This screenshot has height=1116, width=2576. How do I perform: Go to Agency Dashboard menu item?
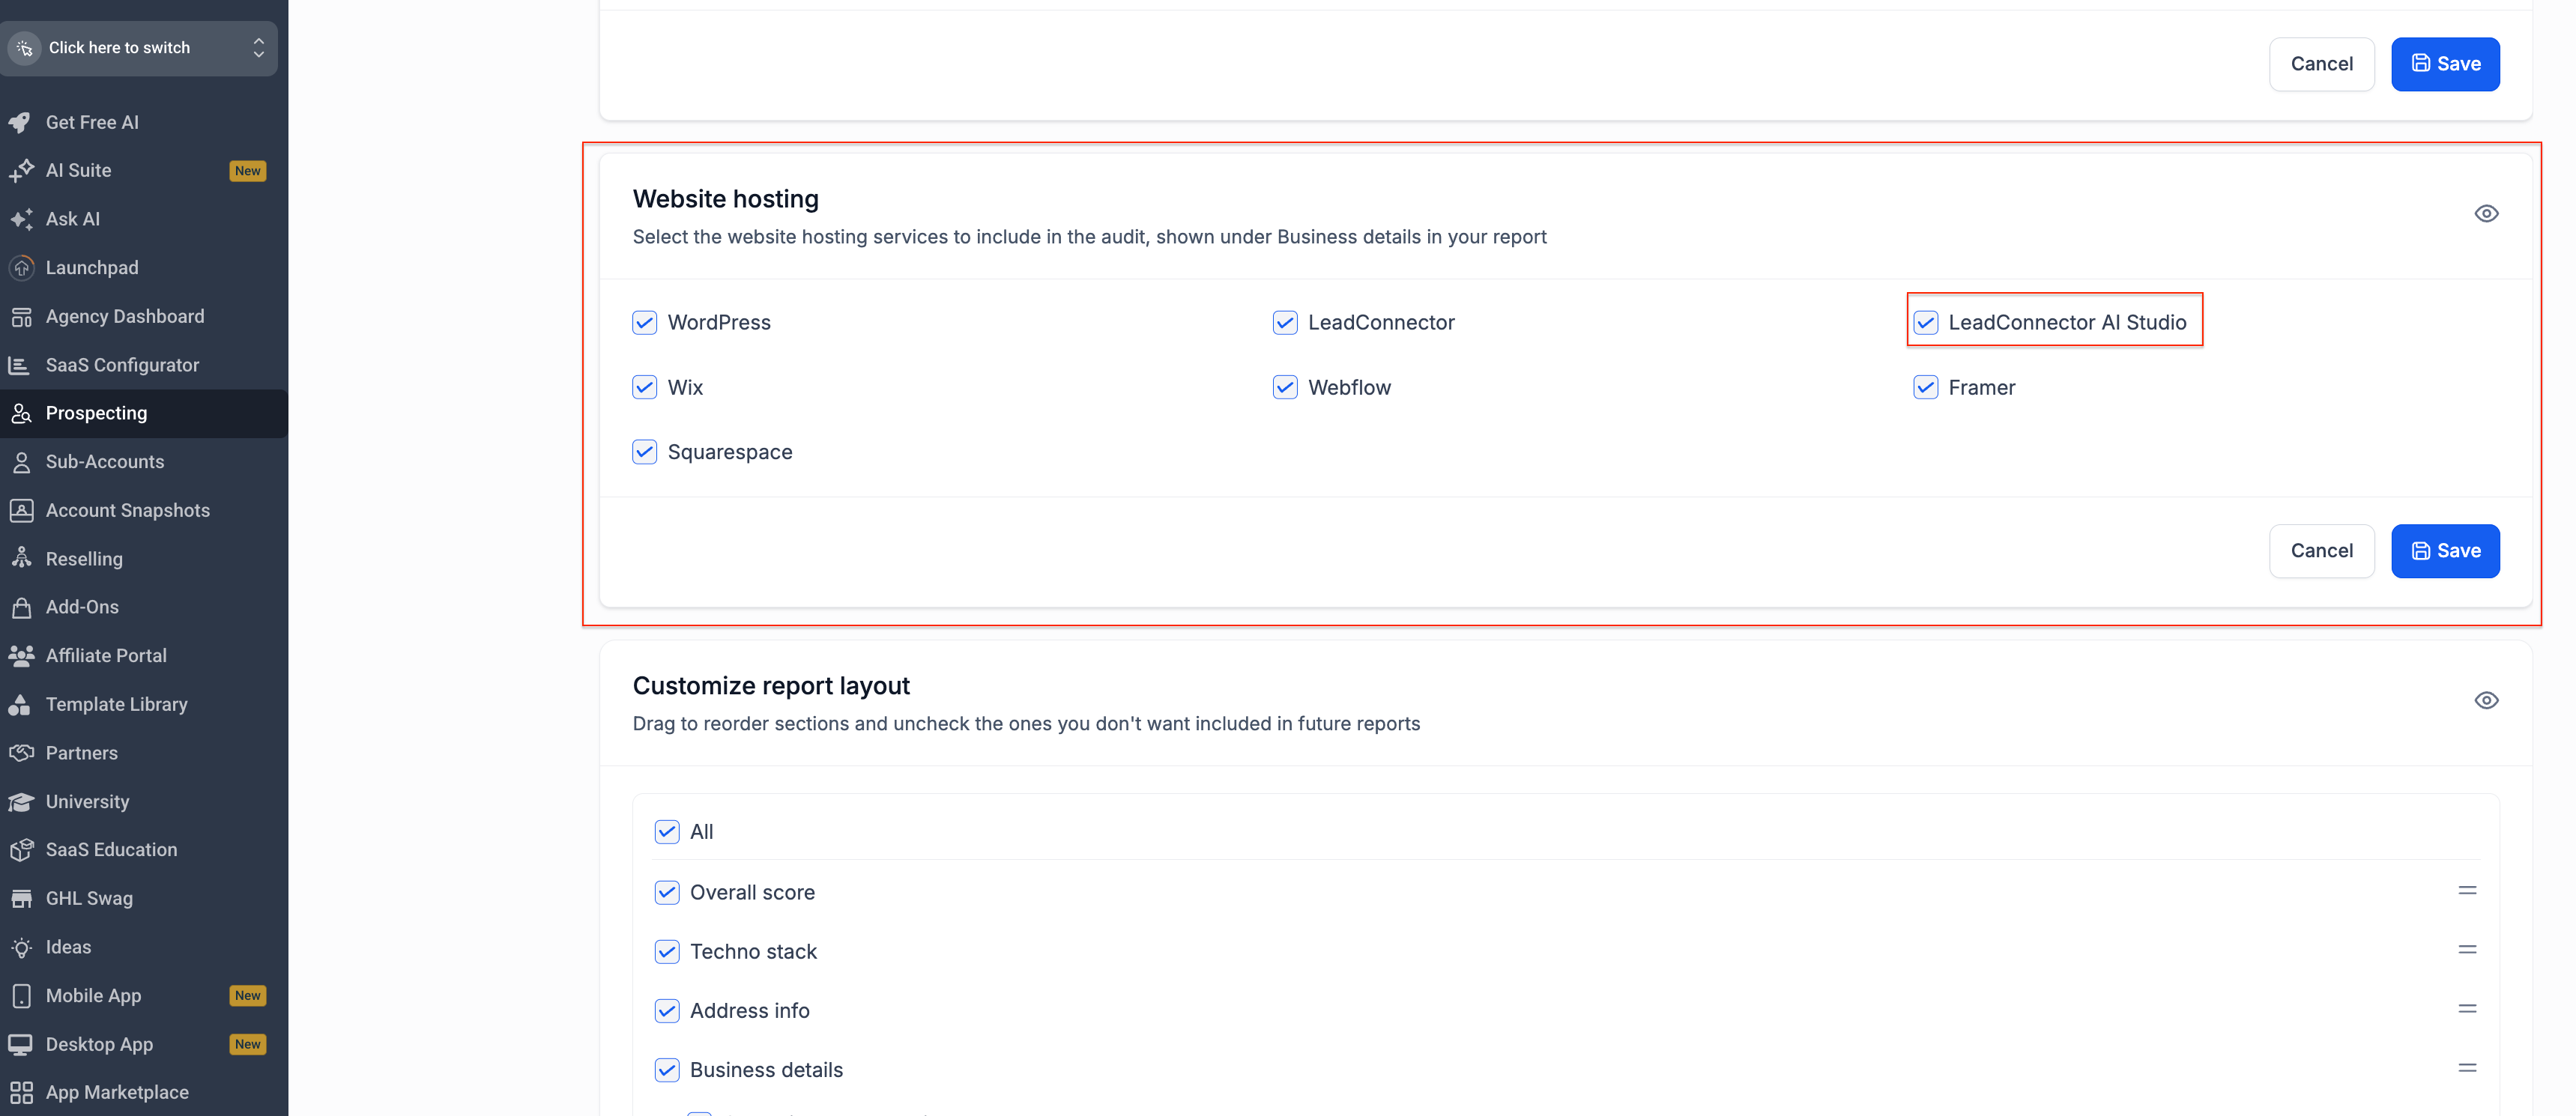click(x=144, y=317)
